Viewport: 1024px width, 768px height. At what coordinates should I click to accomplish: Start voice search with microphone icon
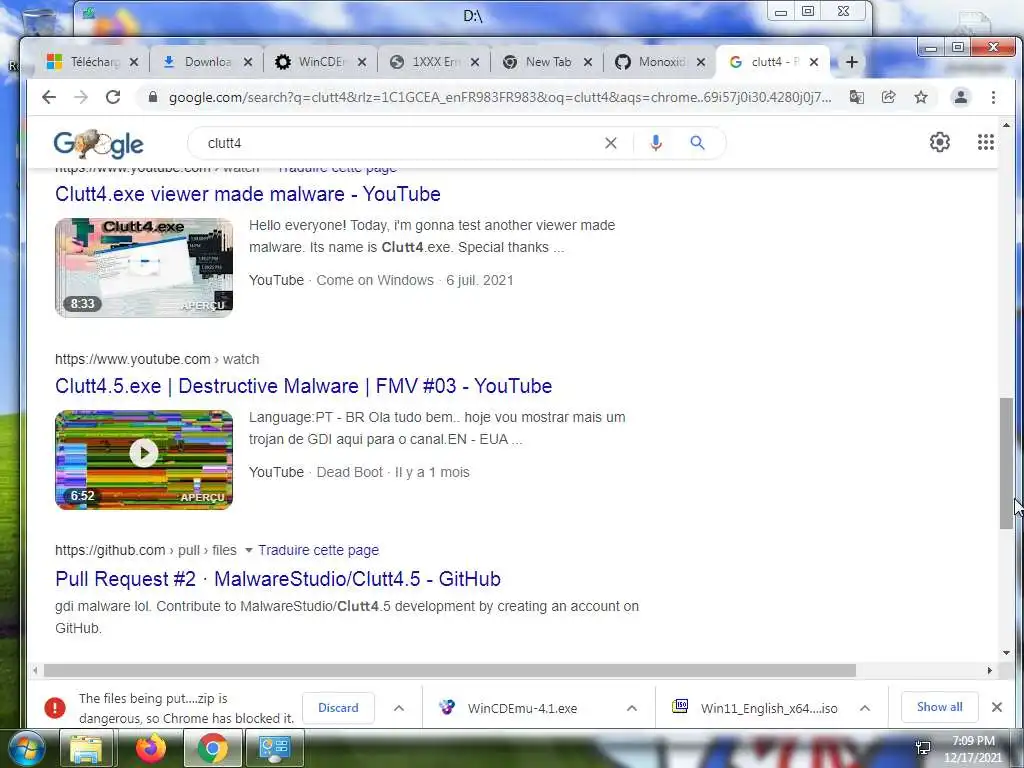click(x=656, y=143)
